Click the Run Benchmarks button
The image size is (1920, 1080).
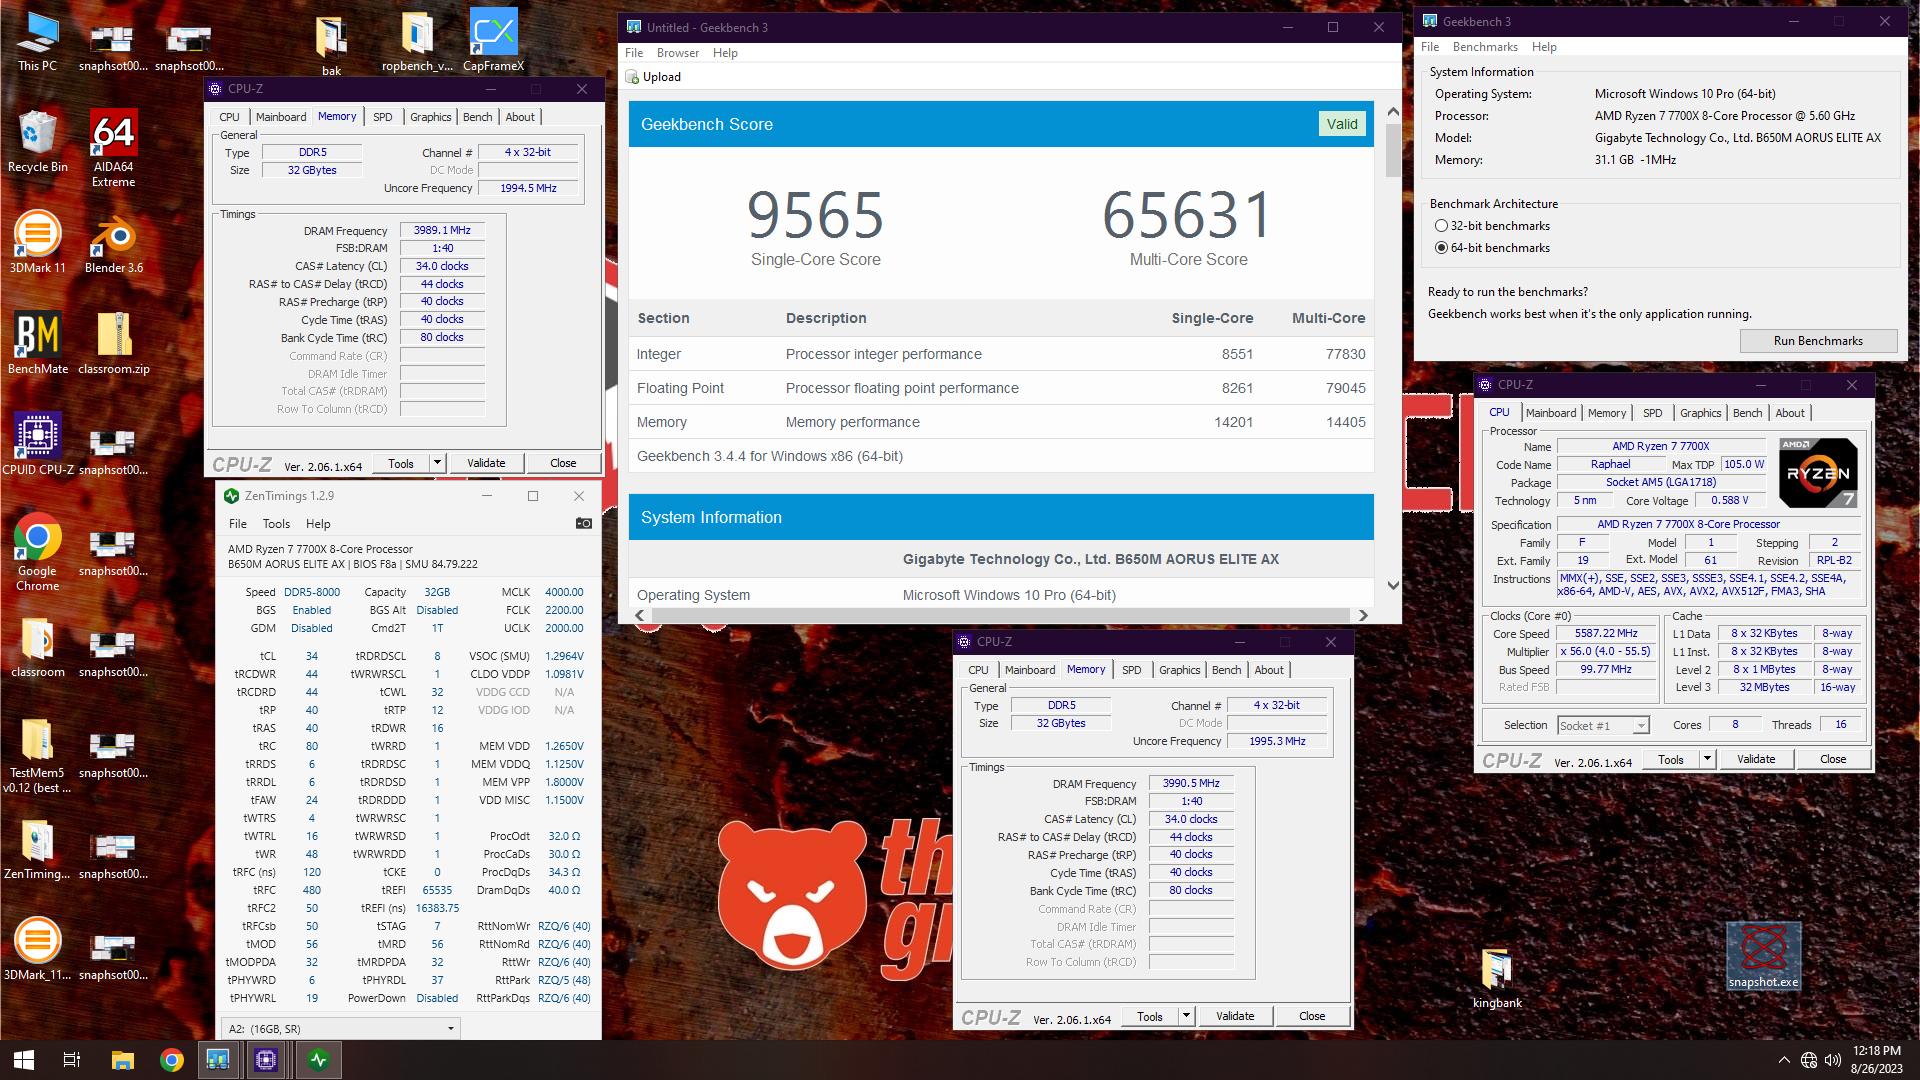1817,341
